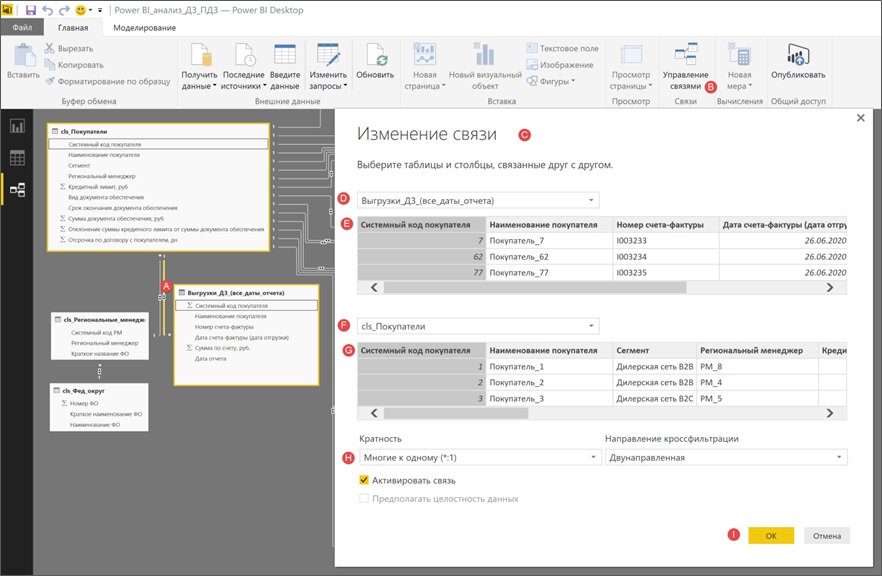Close the Изменение связи dialog
The width and height of the screenshot is (882, 576).
[861, 118]
